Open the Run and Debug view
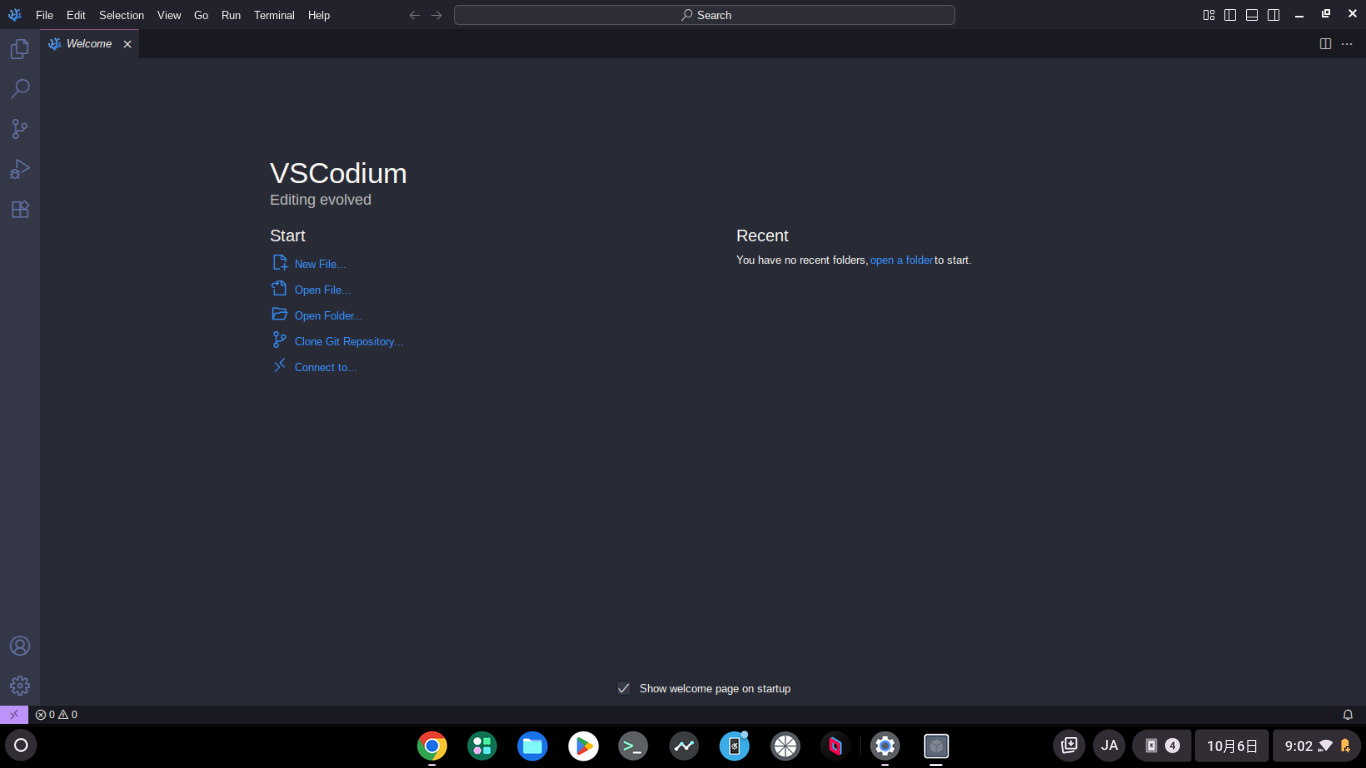The width and height of the screenshot is (1366, 768). click(19, 169)
